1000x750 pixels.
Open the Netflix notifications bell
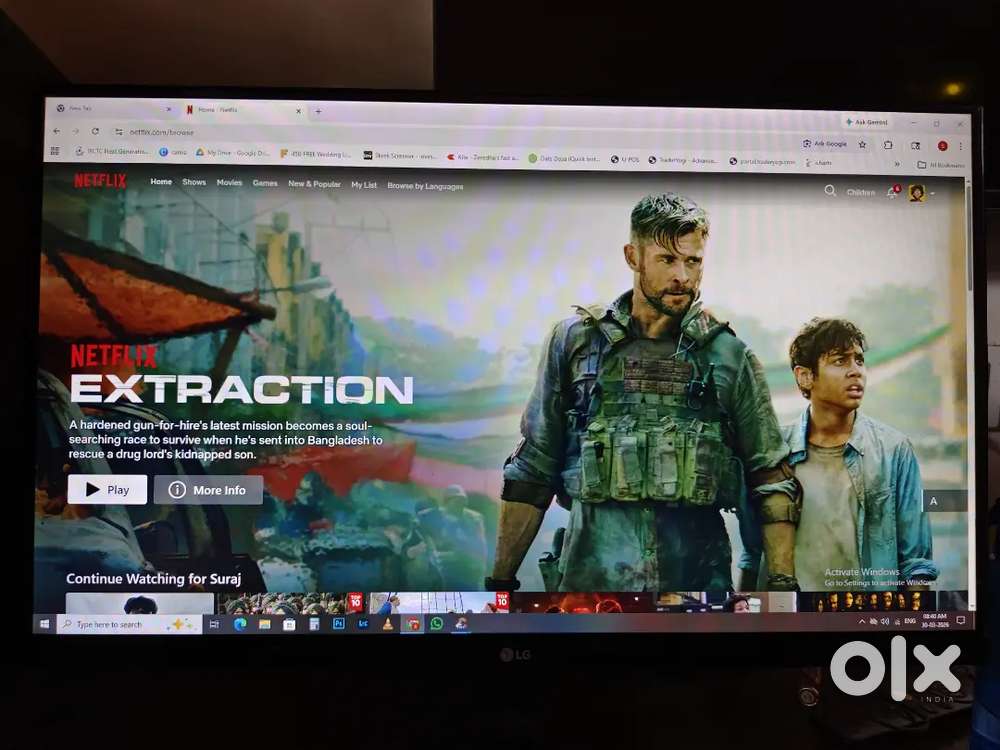point(891,192)
